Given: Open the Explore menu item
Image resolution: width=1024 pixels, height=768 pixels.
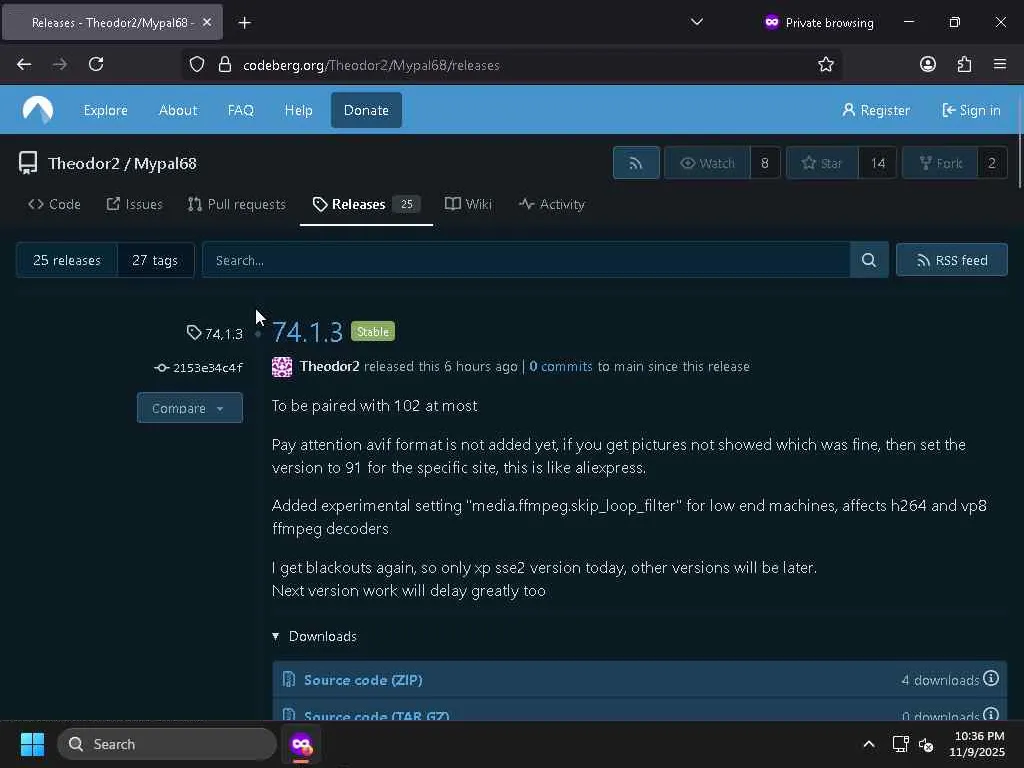Looking at the screenshot, I should (x=106, y=110).
